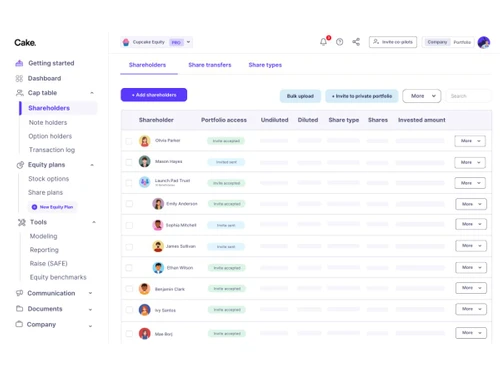Select Ethan Wilson's row checkbox
500x375 pixels.
point(129,268)
